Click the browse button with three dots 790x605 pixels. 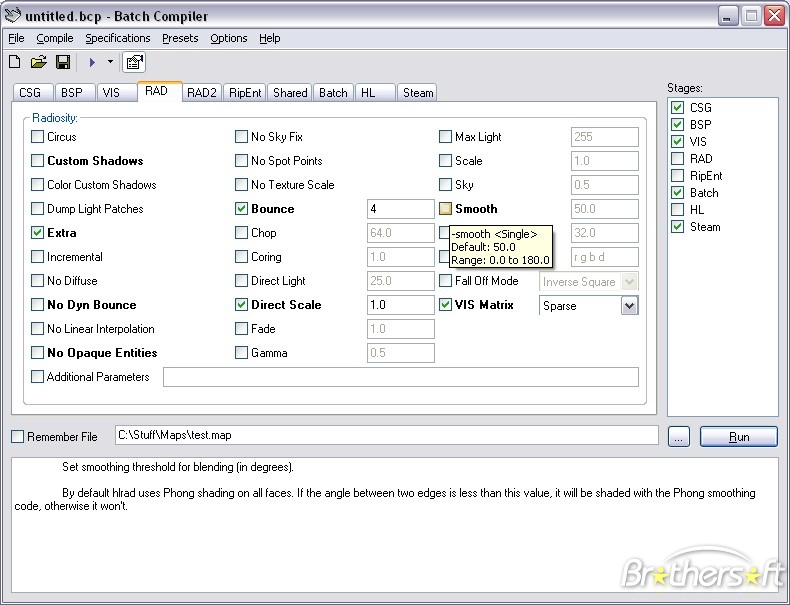[x=679, y=437]
